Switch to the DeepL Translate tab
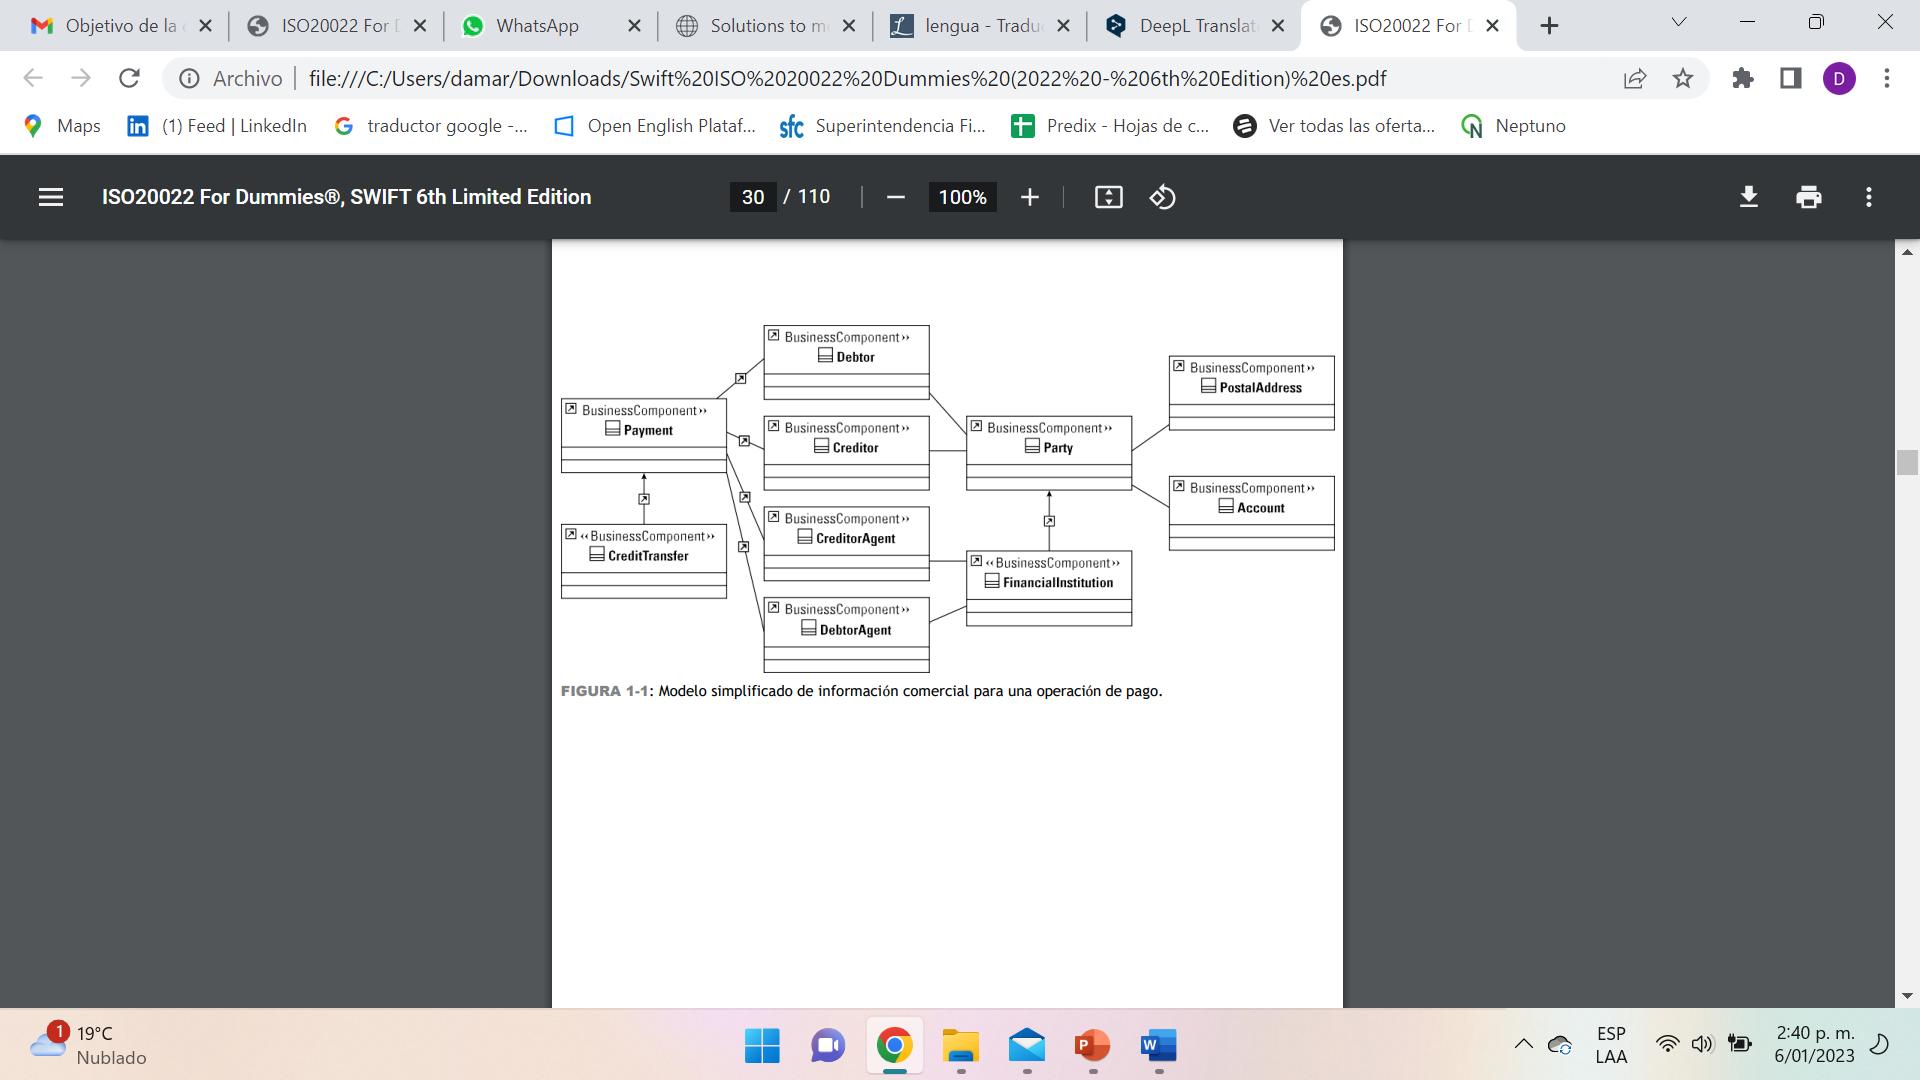 pyautogui.click(x=1196, y=26)
